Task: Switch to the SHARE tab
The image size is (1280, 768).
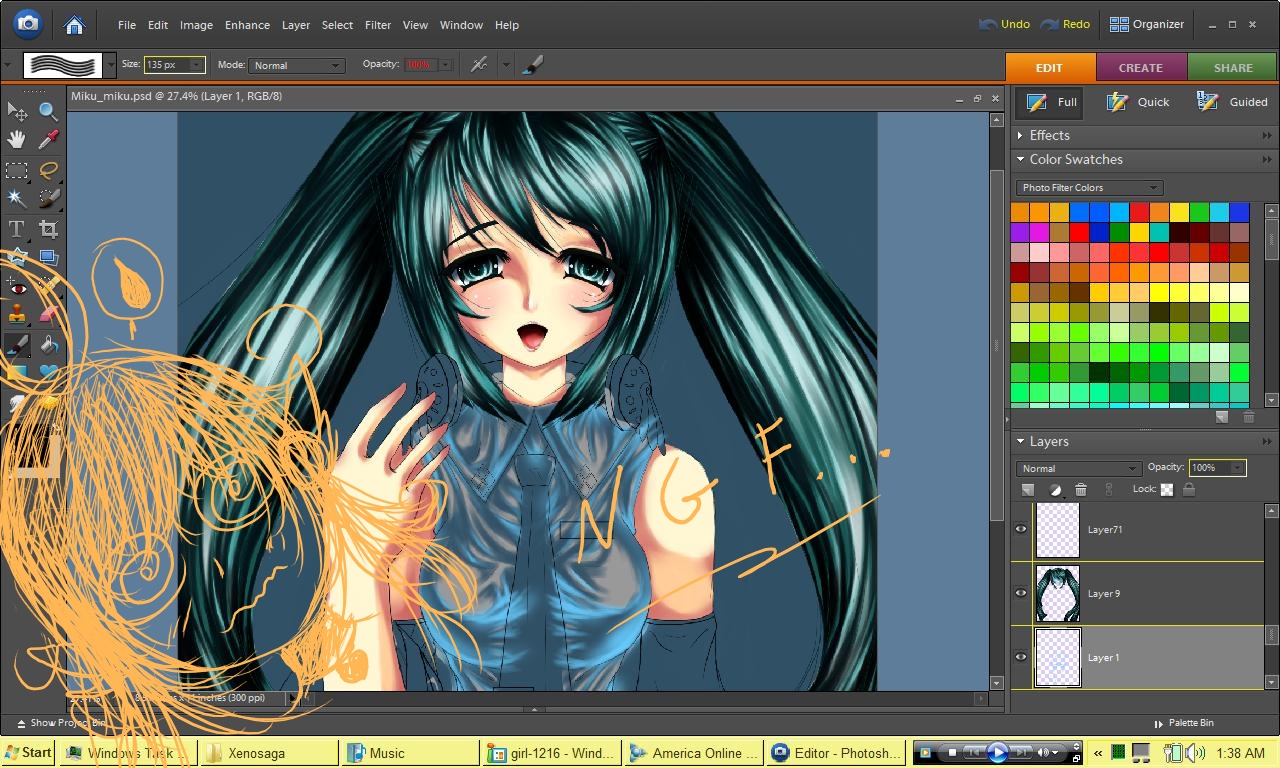Action: click(1233, 68)
